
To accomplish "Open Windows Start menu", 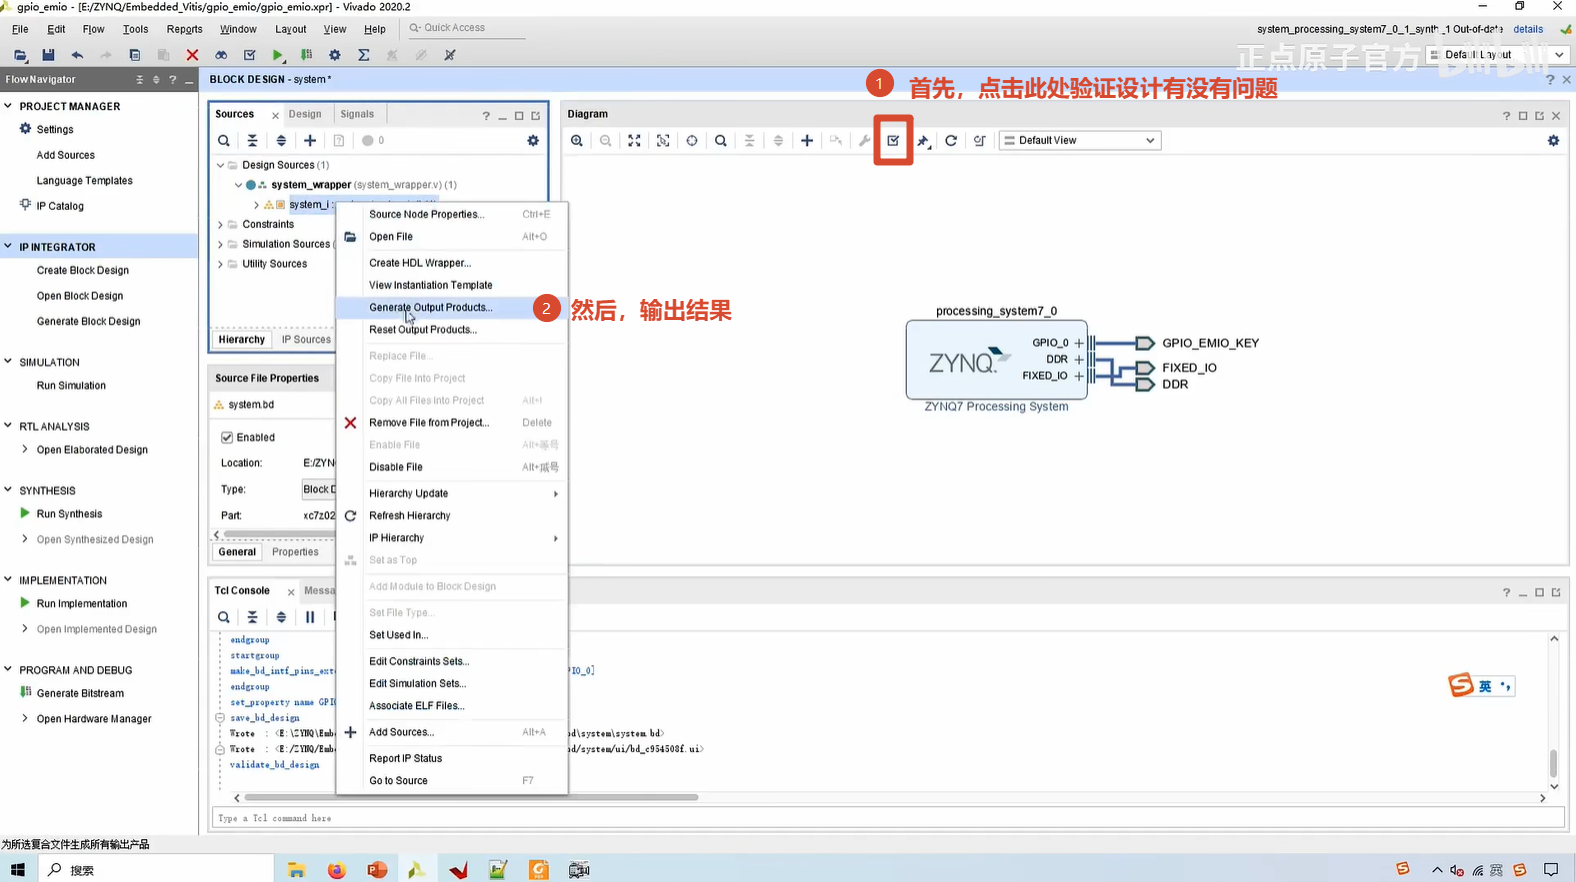I will [x=18, y=870].
